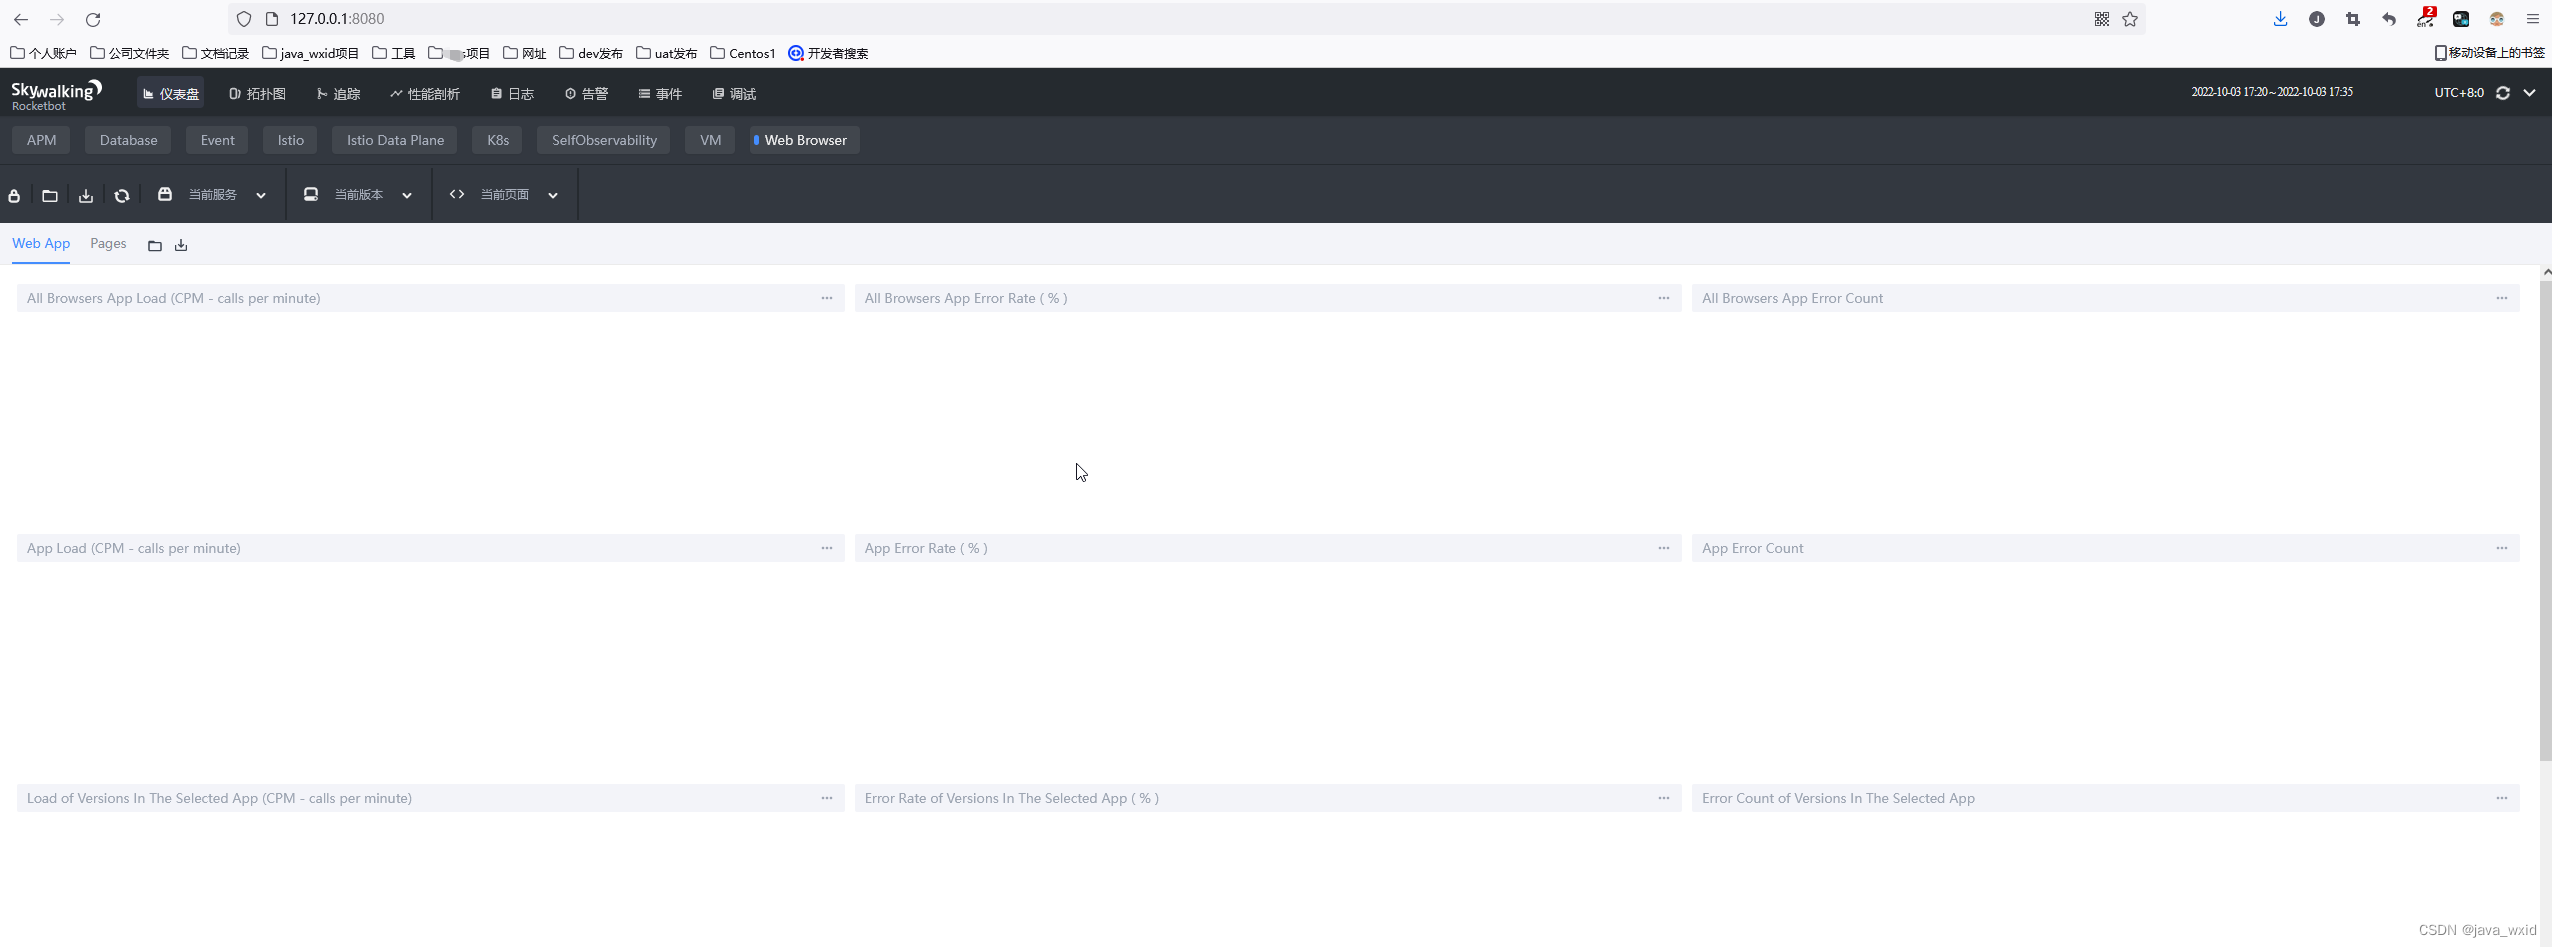Select the Istio dashboard button
2552x947 pixels.
(290, 140)
